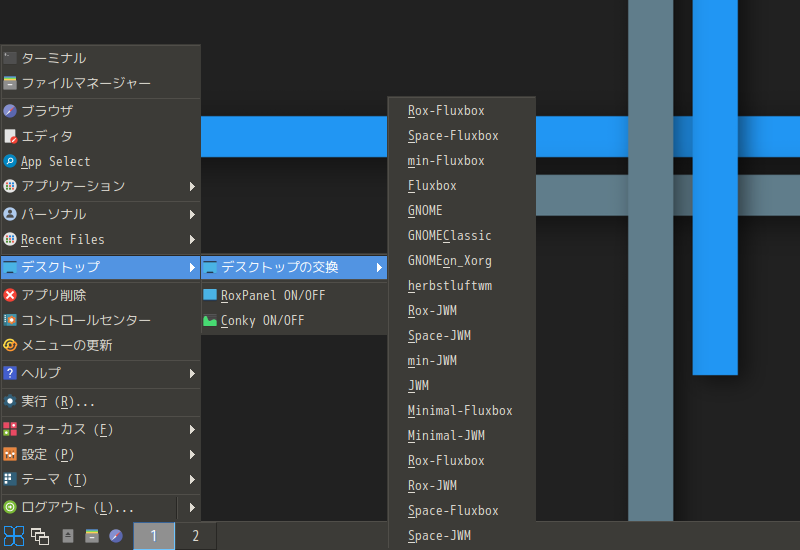
Task: Click the コントロールセンター icon
Action: pos(10,320)
